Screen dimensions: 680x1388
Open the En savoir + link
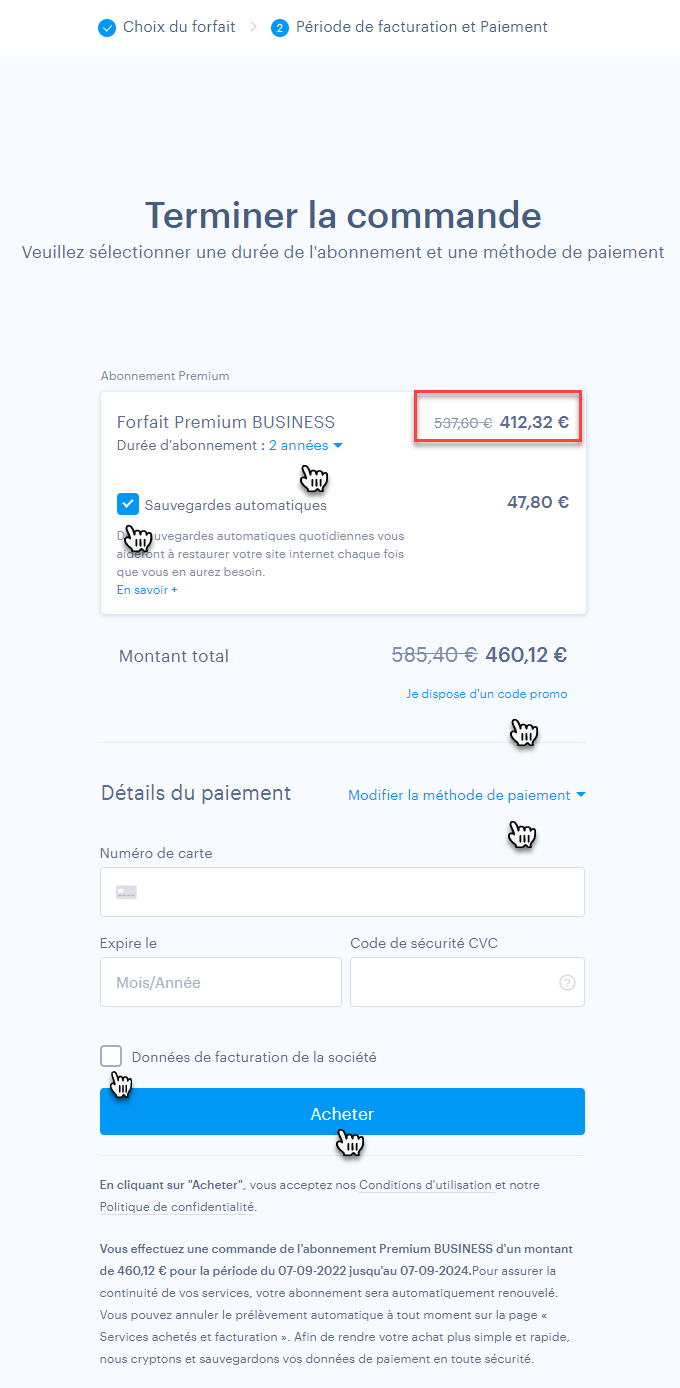pos(147,590)
